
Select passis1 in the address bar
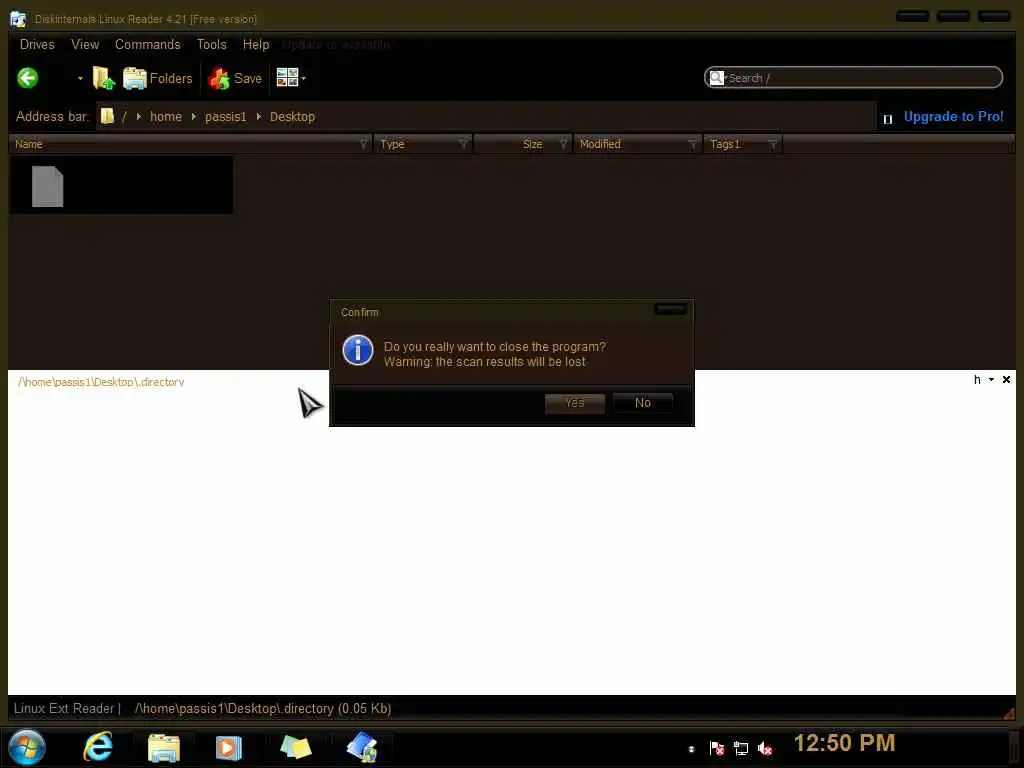[225, 116]
